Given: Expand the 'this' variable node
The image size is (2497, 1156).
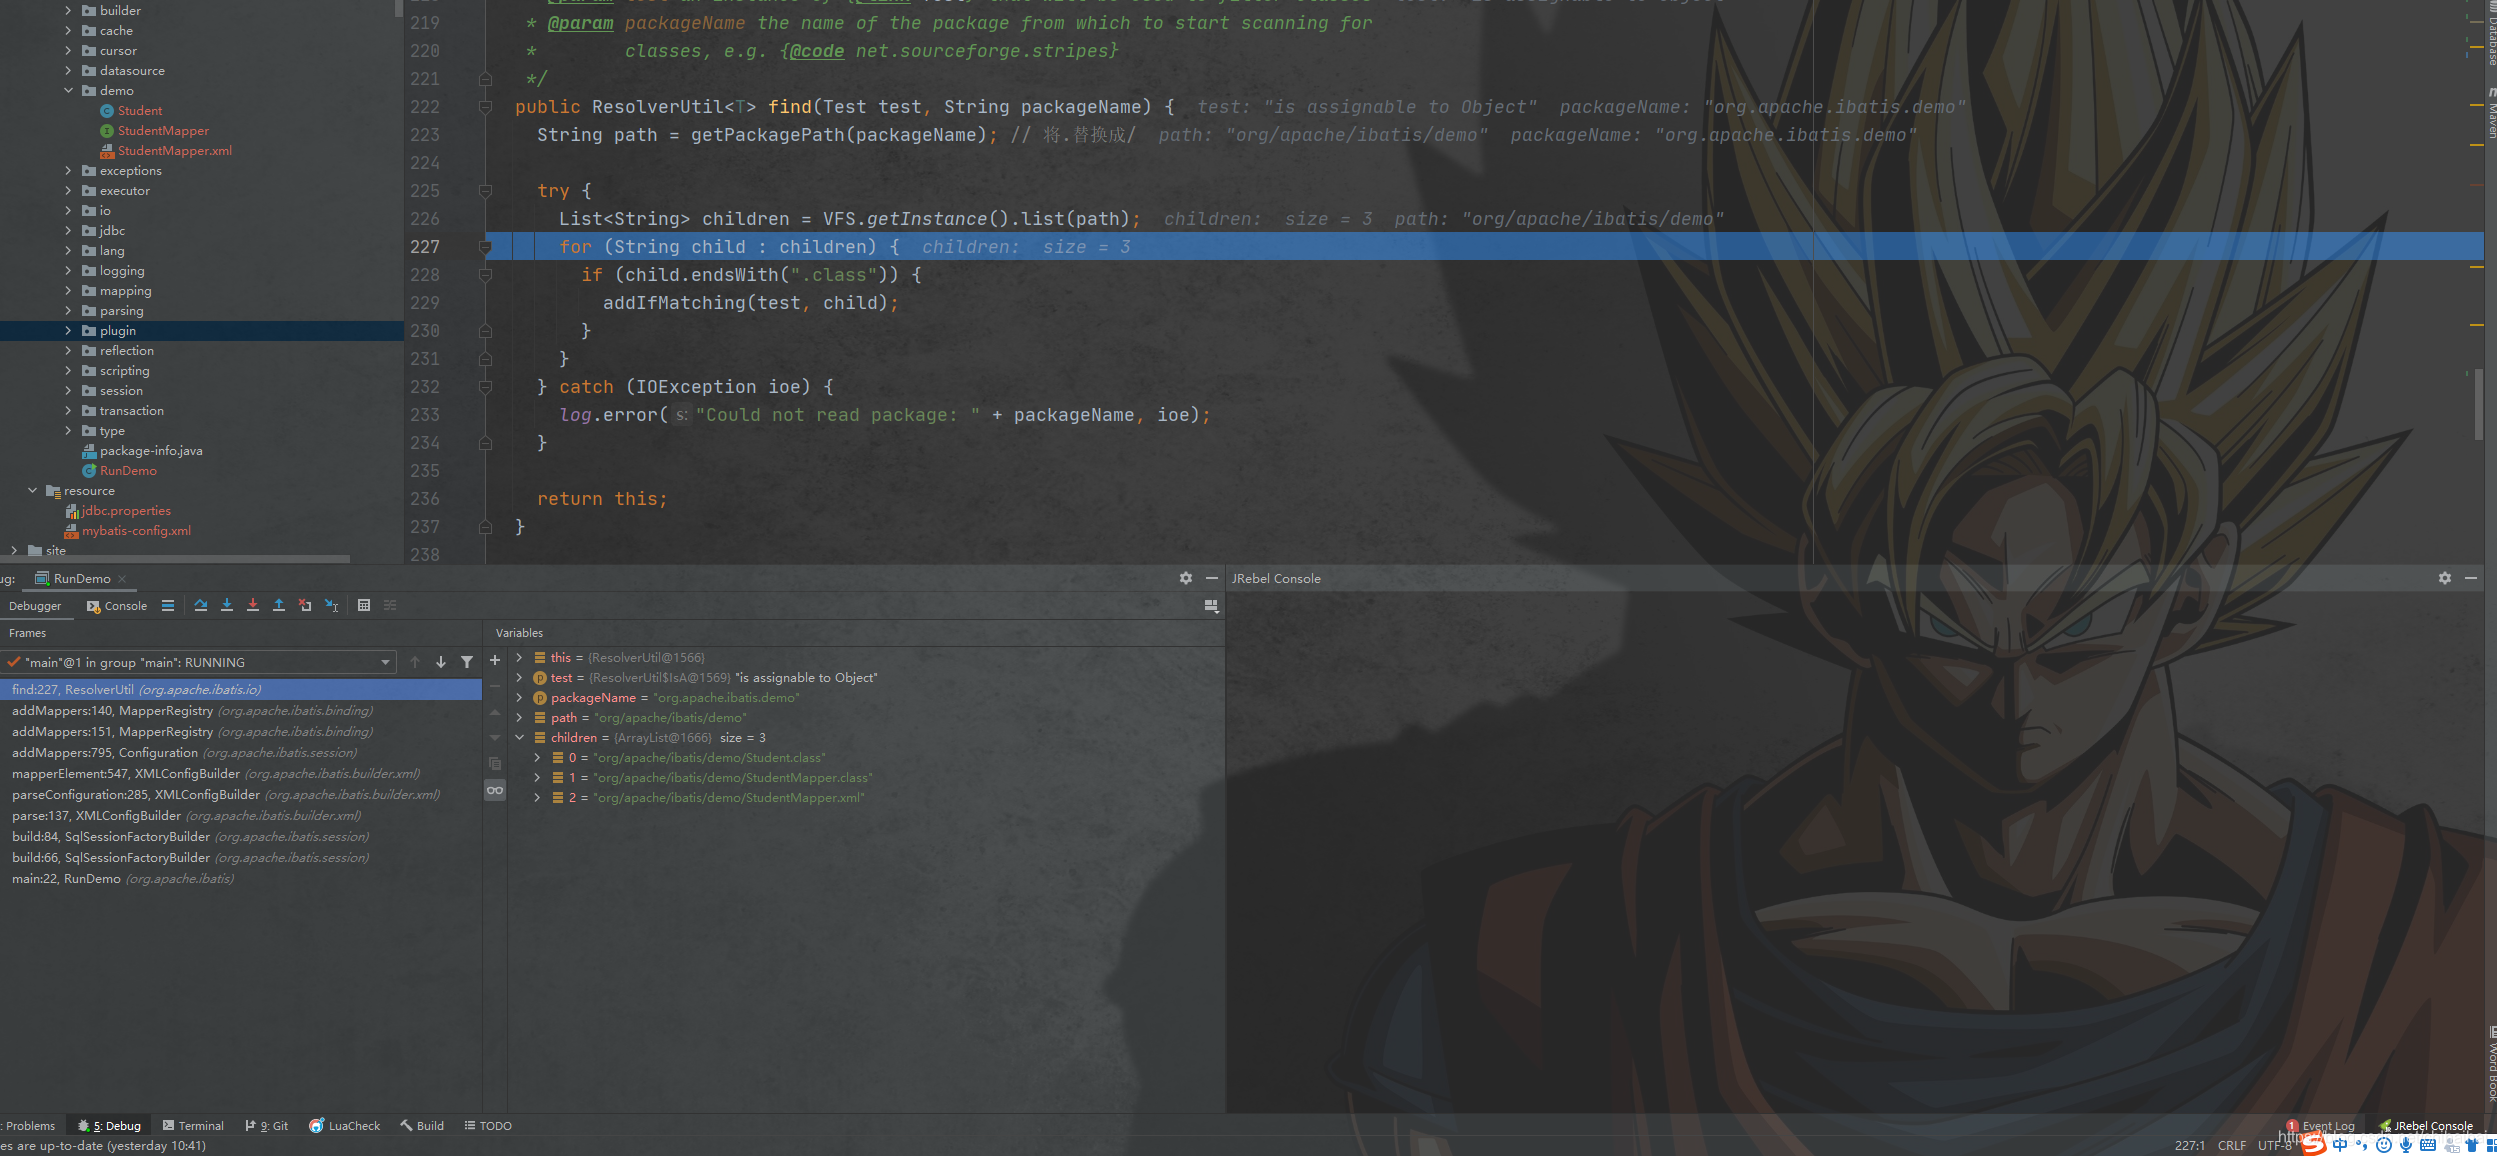Looking at the screenshot, I should (x=519, y=657).
